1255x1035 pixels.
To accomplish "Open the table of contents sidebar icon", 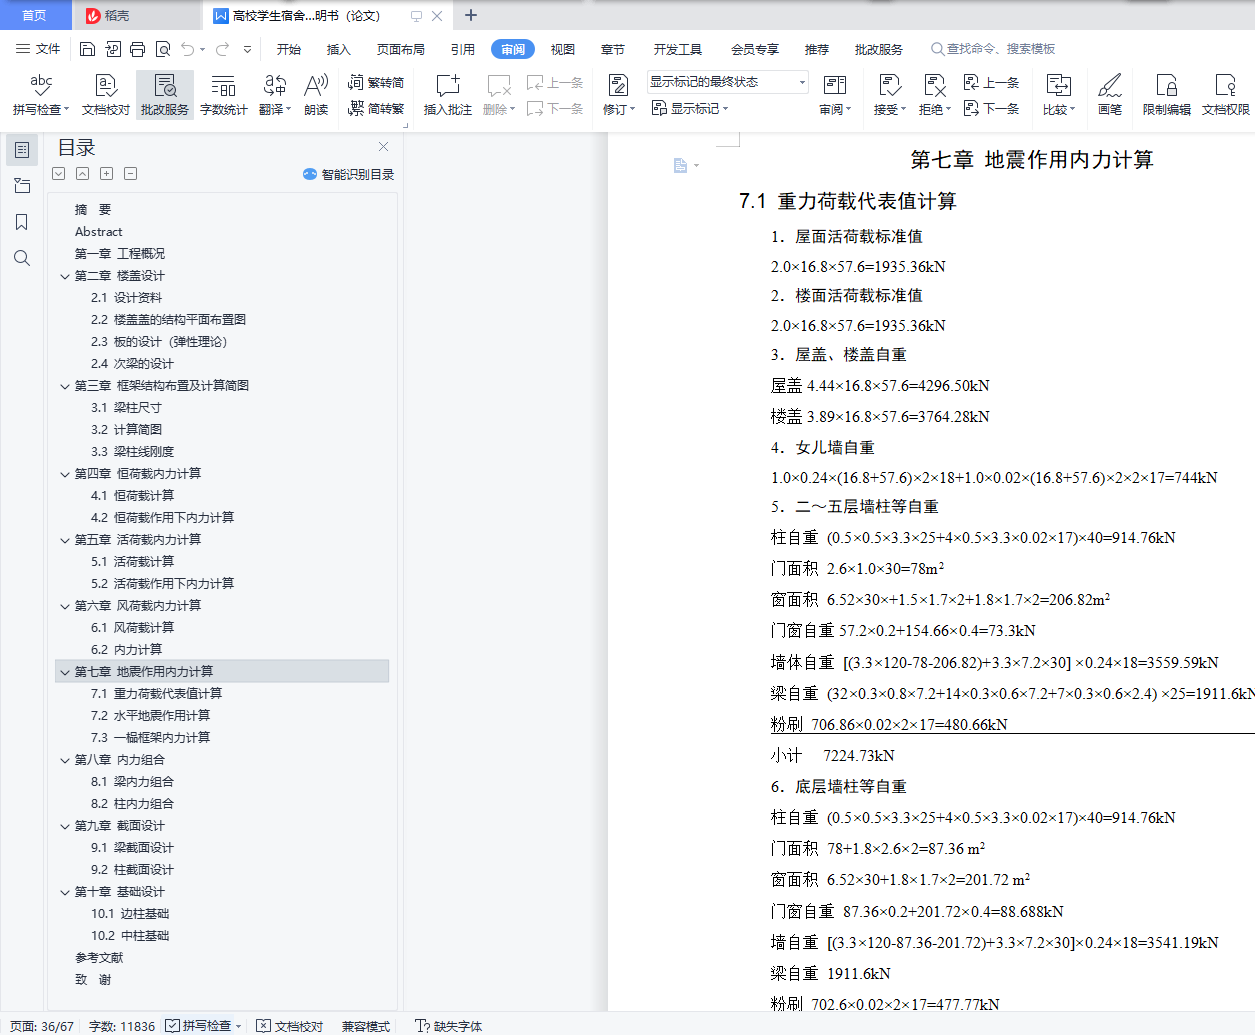I will (22, 150).
